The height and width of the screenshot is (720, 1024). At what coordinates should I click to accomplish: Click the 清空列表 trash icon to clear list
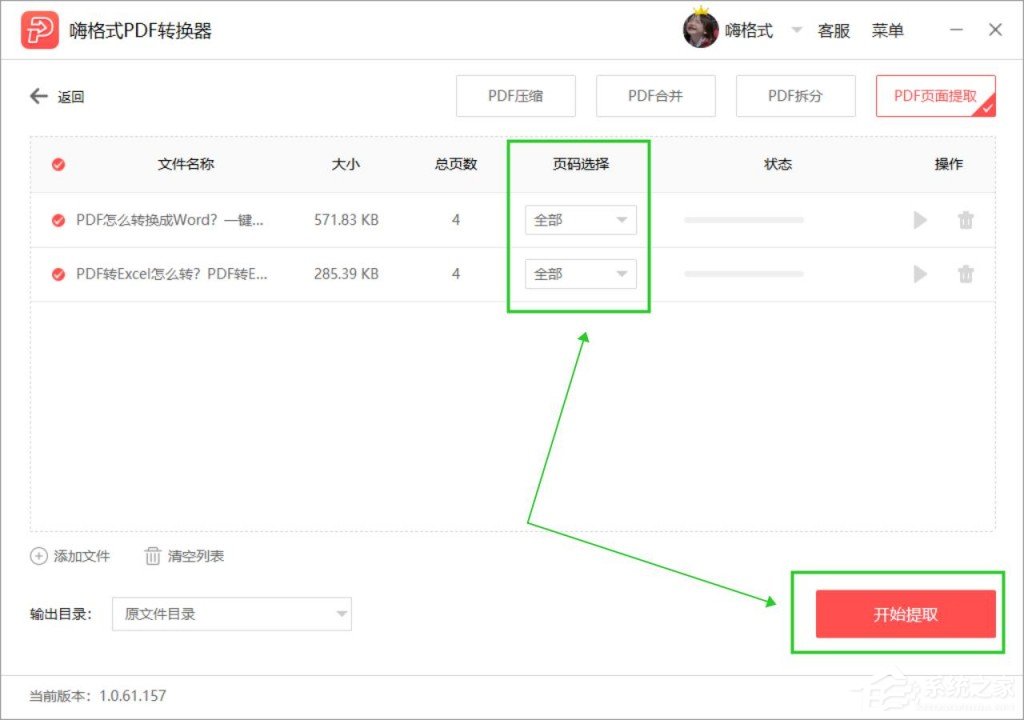153,556
